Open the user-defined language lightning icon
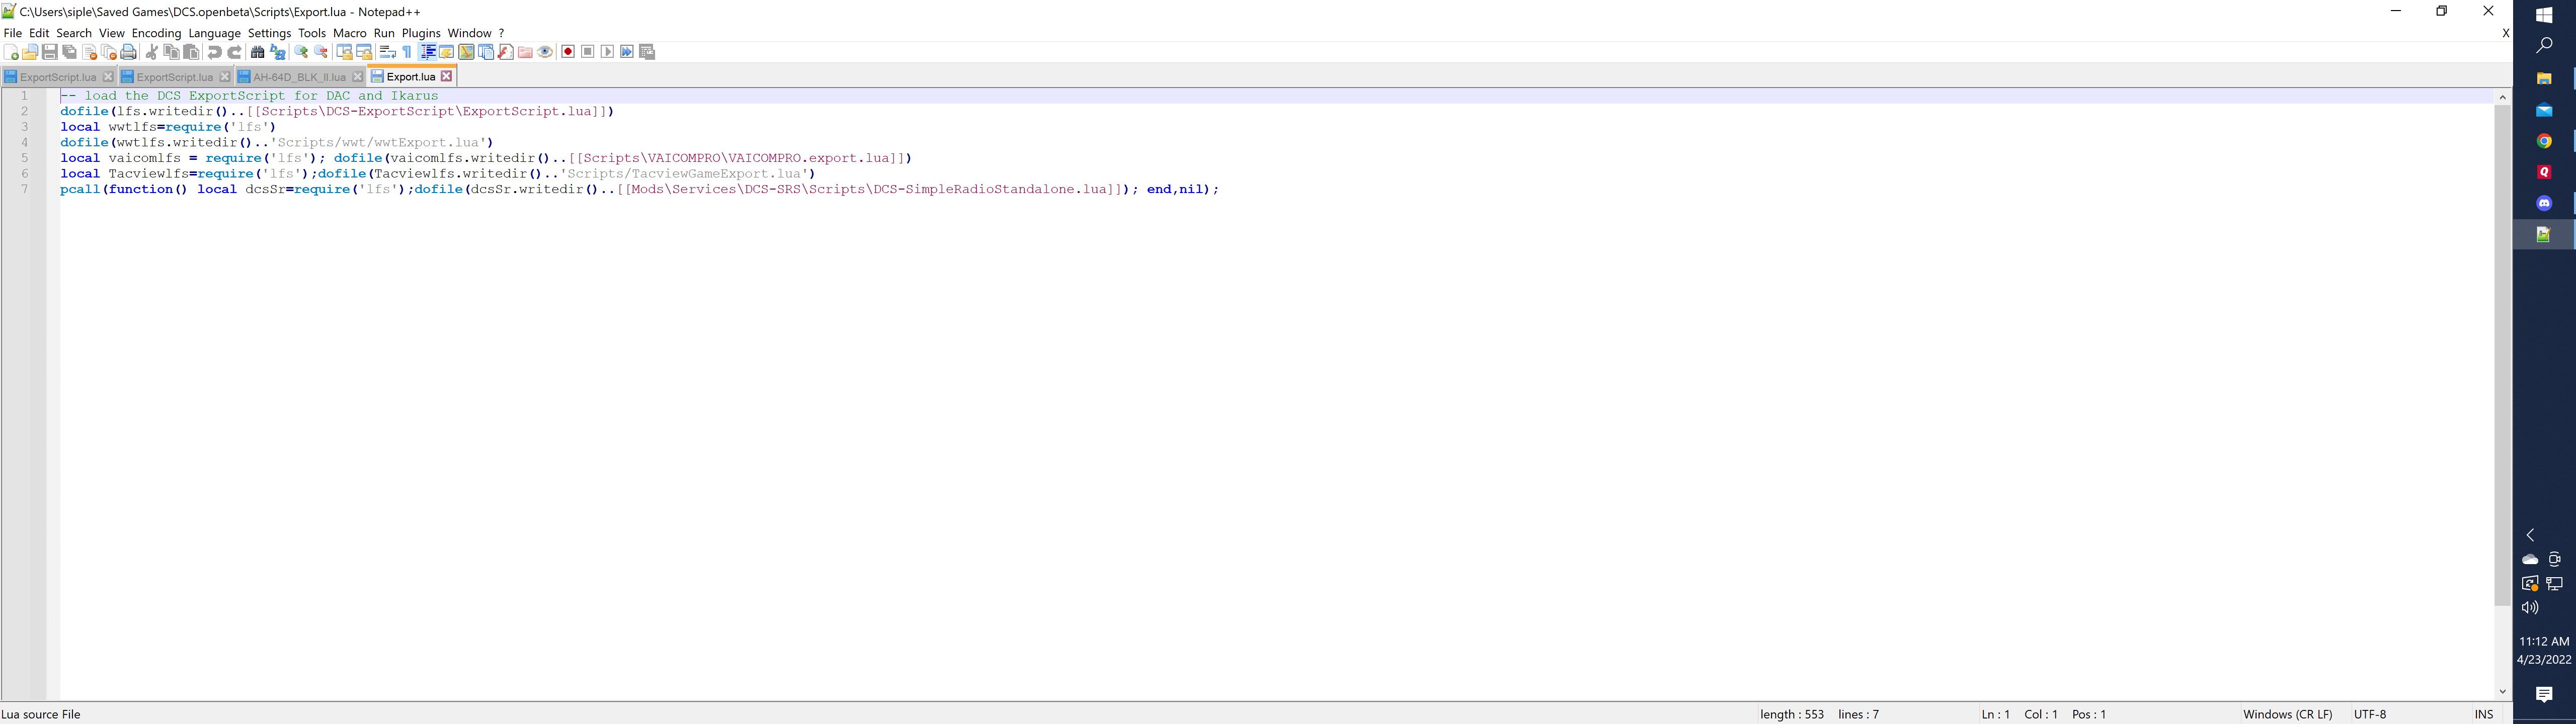 (x=446, y=52)
